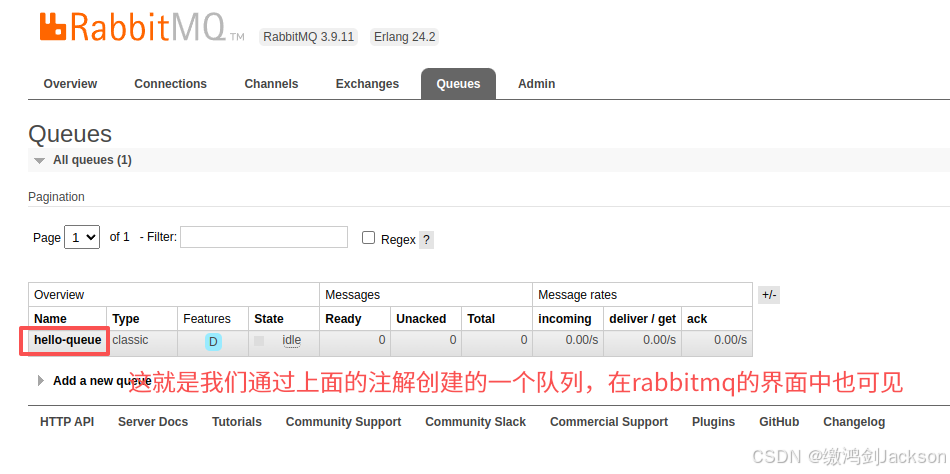Screen dimensions: 950x474
Task: Click the RabbitMQ logo
Action: coord(142,25)
